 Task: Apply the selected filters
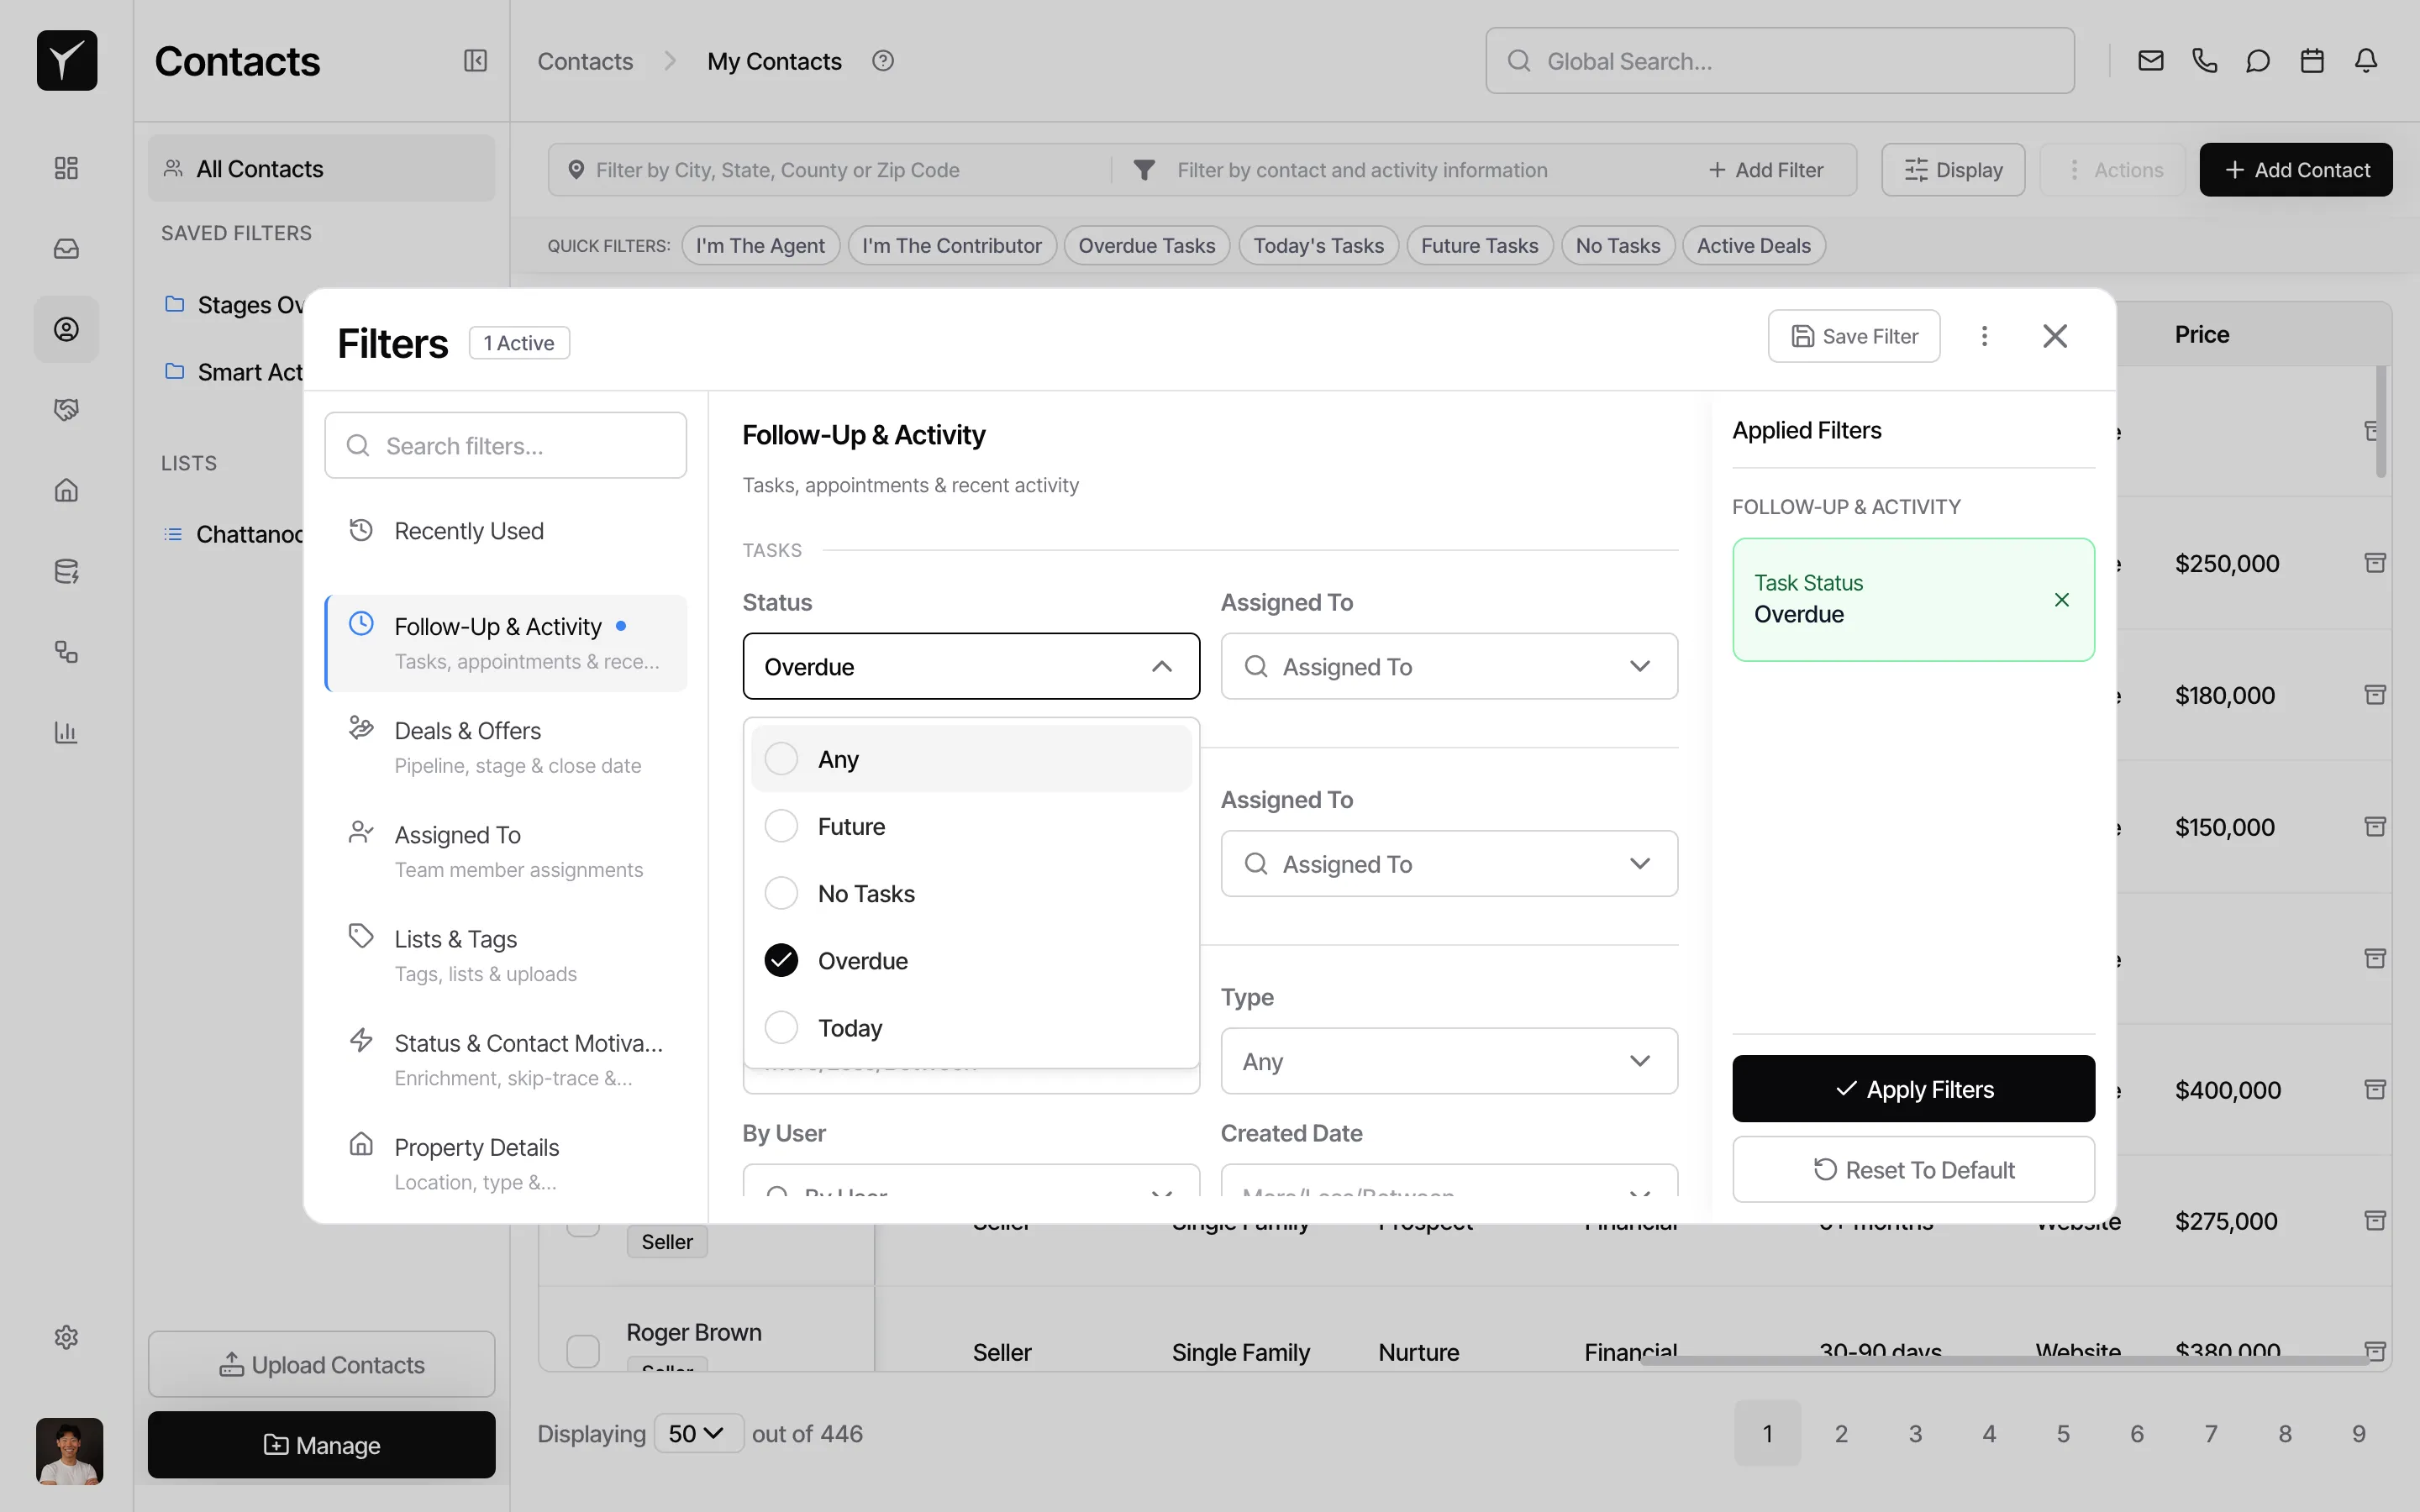(x=1912, y=1089)
